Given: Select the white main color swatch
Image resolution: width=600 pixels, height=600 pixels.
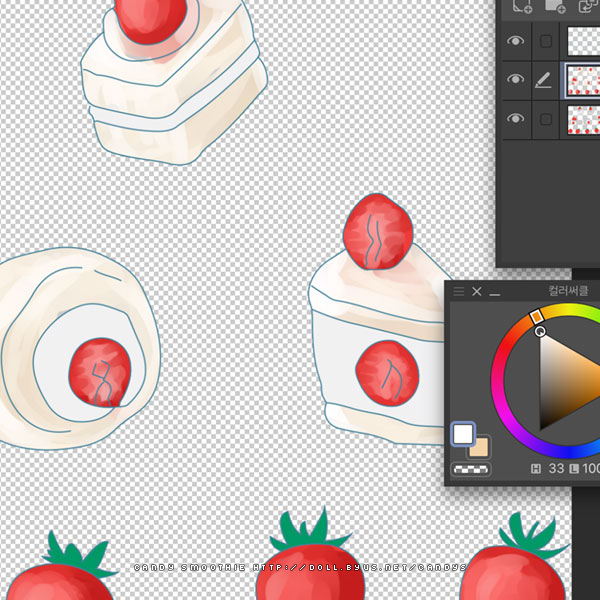Looking at the screenshot, I should pos(463,434).
